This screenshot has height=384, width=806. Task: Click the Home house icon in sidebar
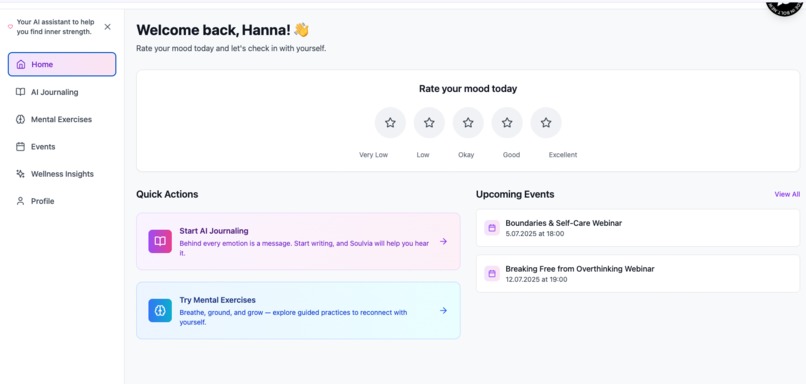click(21, 65)
